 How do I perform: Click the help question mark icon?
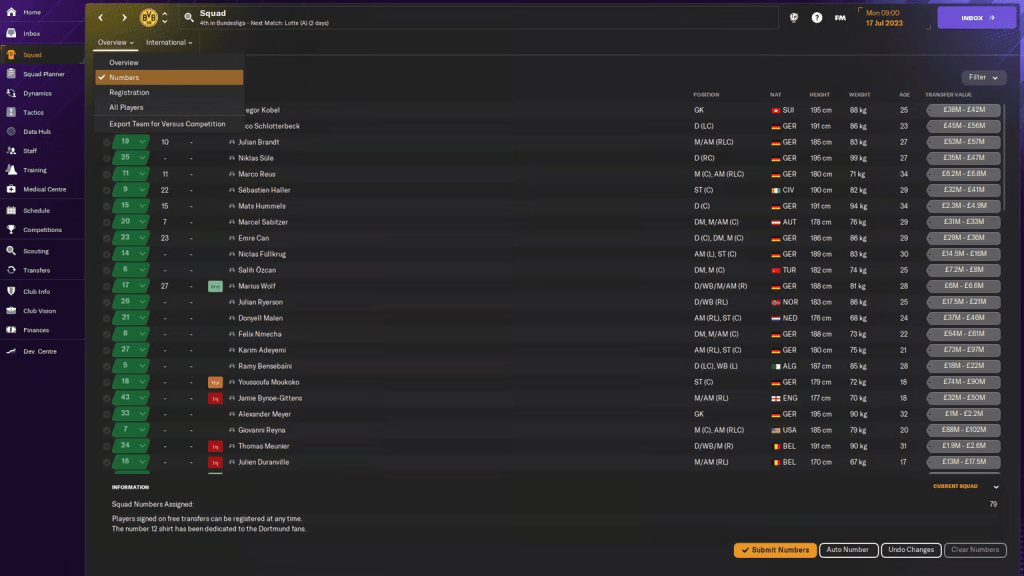click(817, 18)
